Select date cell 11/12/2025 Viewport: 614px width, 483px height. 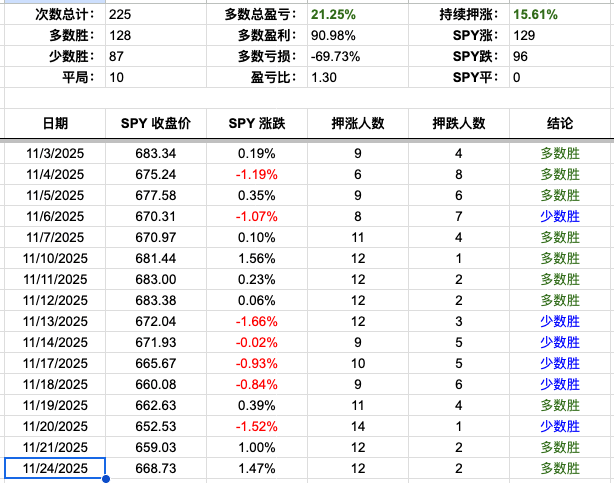[x=55, y=300]
